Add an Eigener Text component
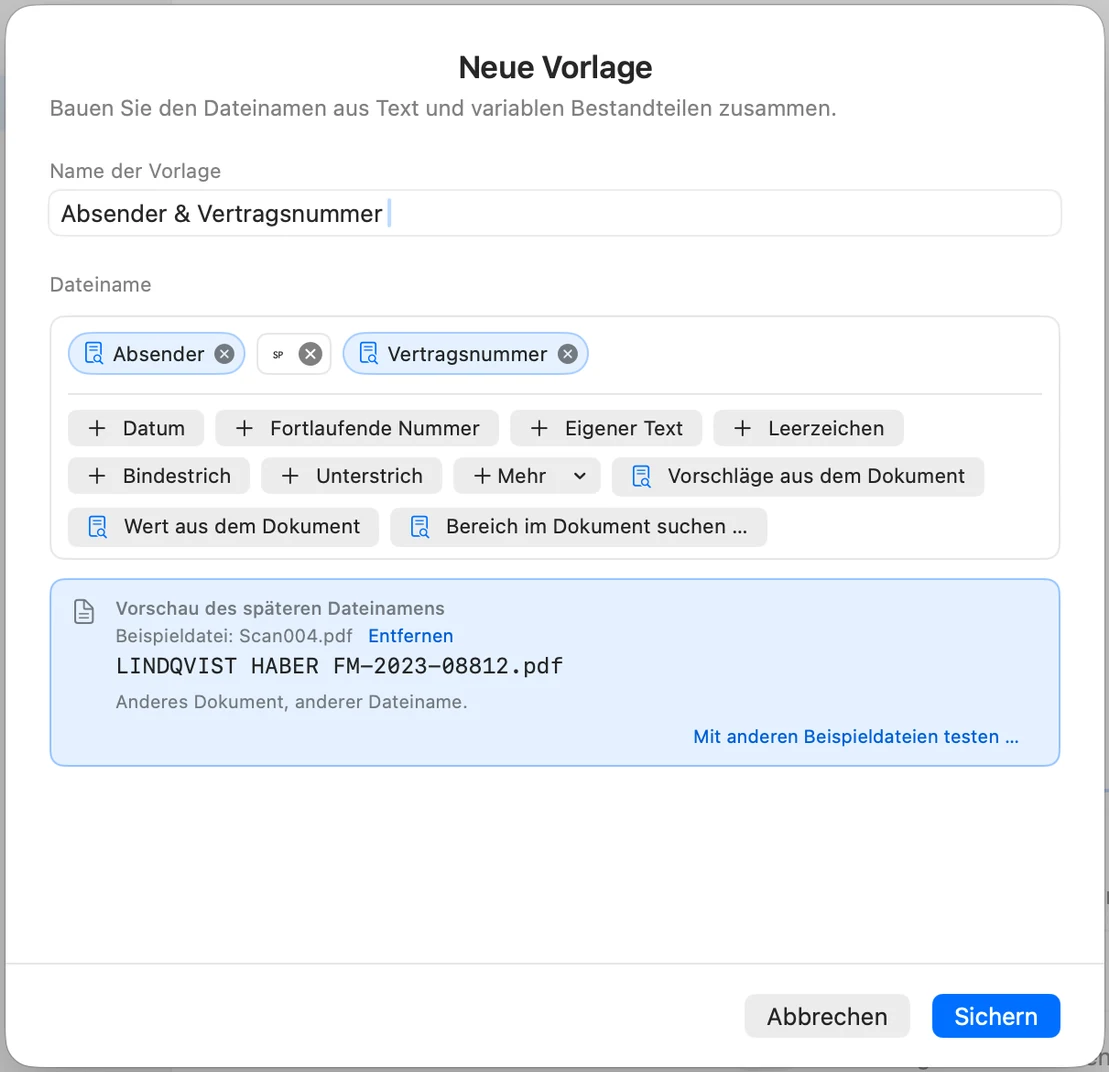 click(606, 428)
